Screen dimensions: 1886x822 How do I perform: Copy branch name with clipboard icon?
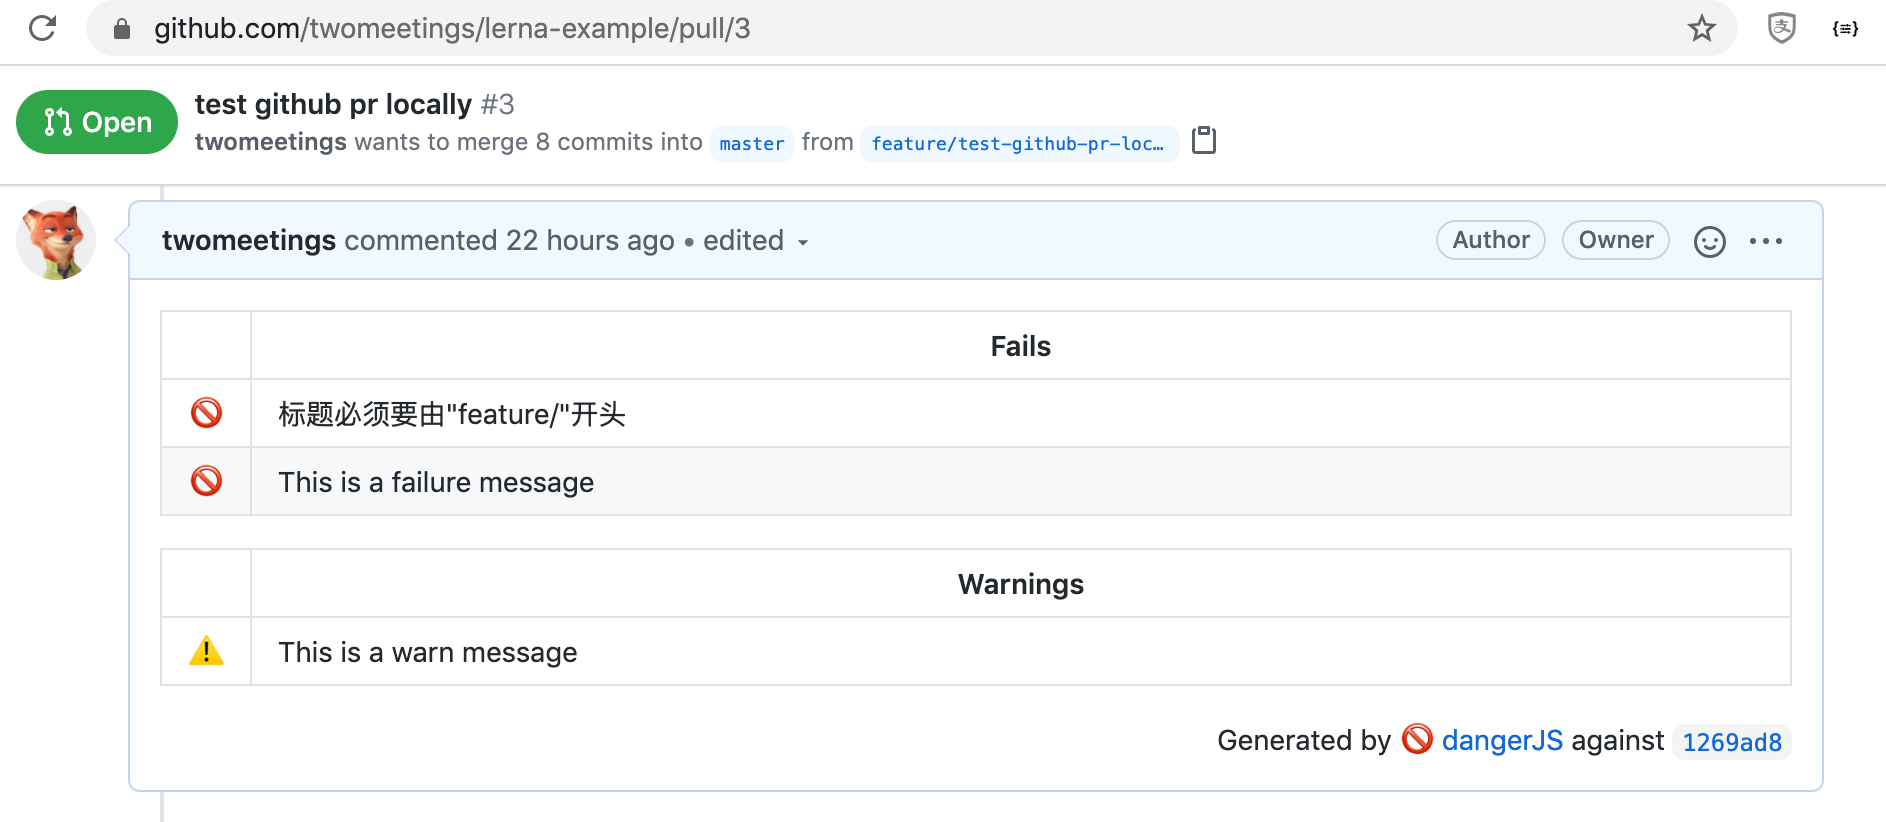(x=1204, y=140)
